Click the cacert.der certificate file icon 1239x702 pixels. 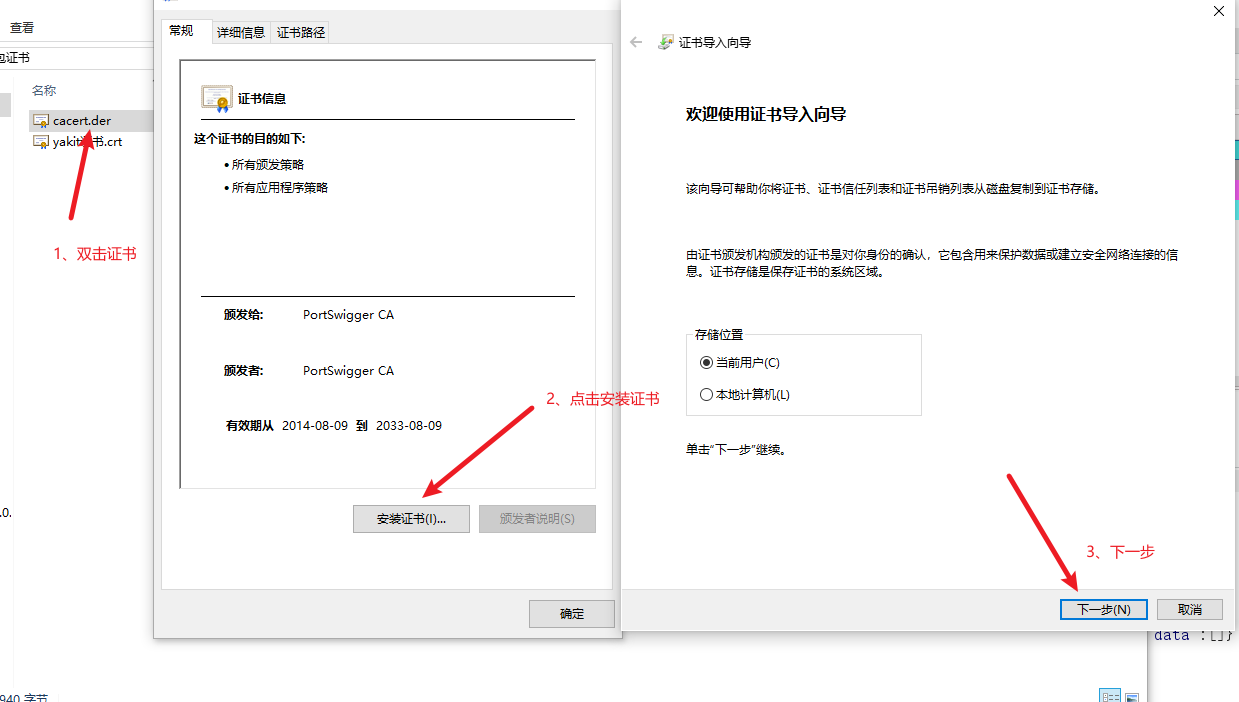pyautogui.click(x=41, y=121)
